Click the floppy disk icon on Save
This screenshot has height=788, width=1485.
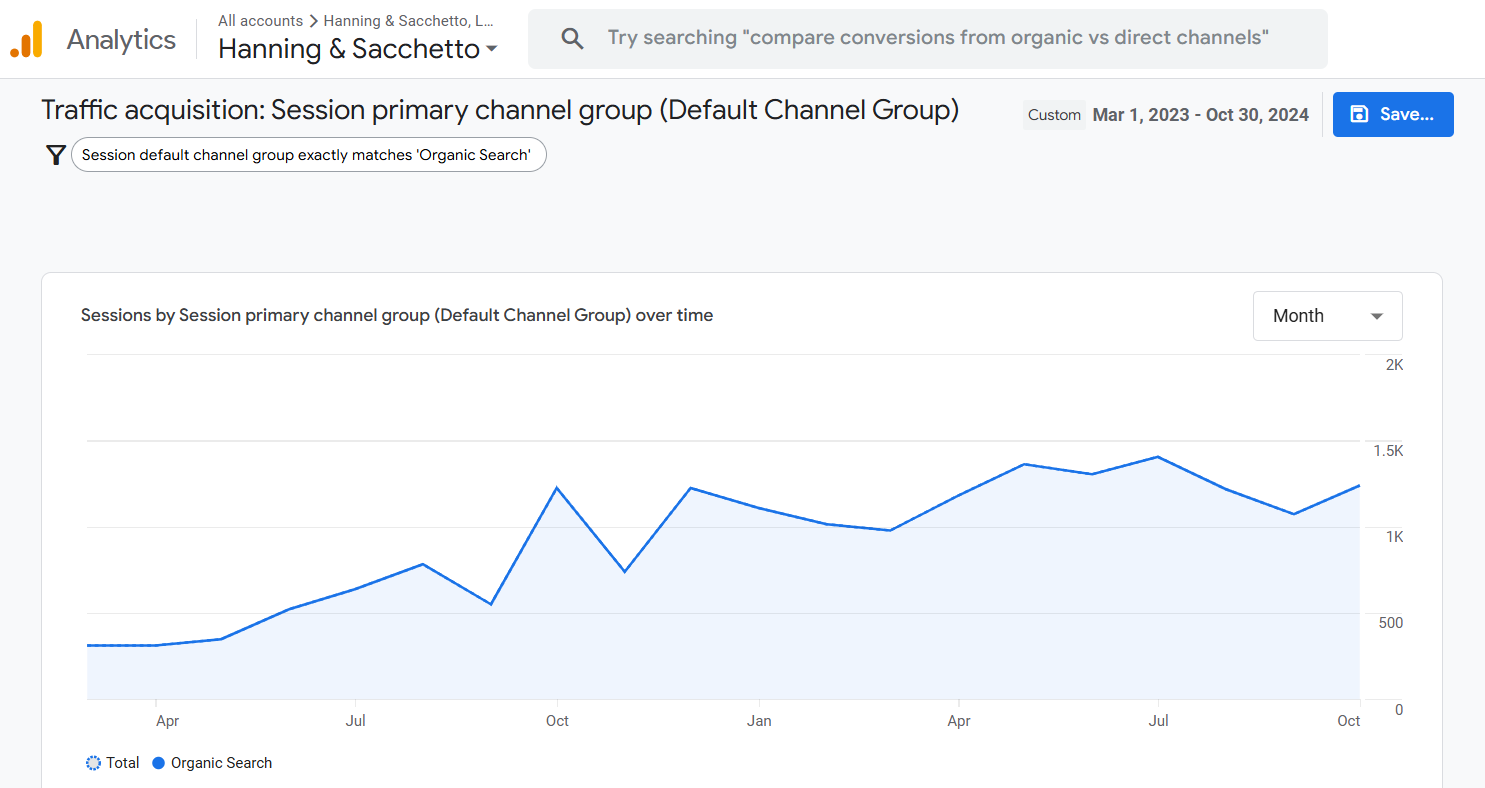click(1359, 114)
